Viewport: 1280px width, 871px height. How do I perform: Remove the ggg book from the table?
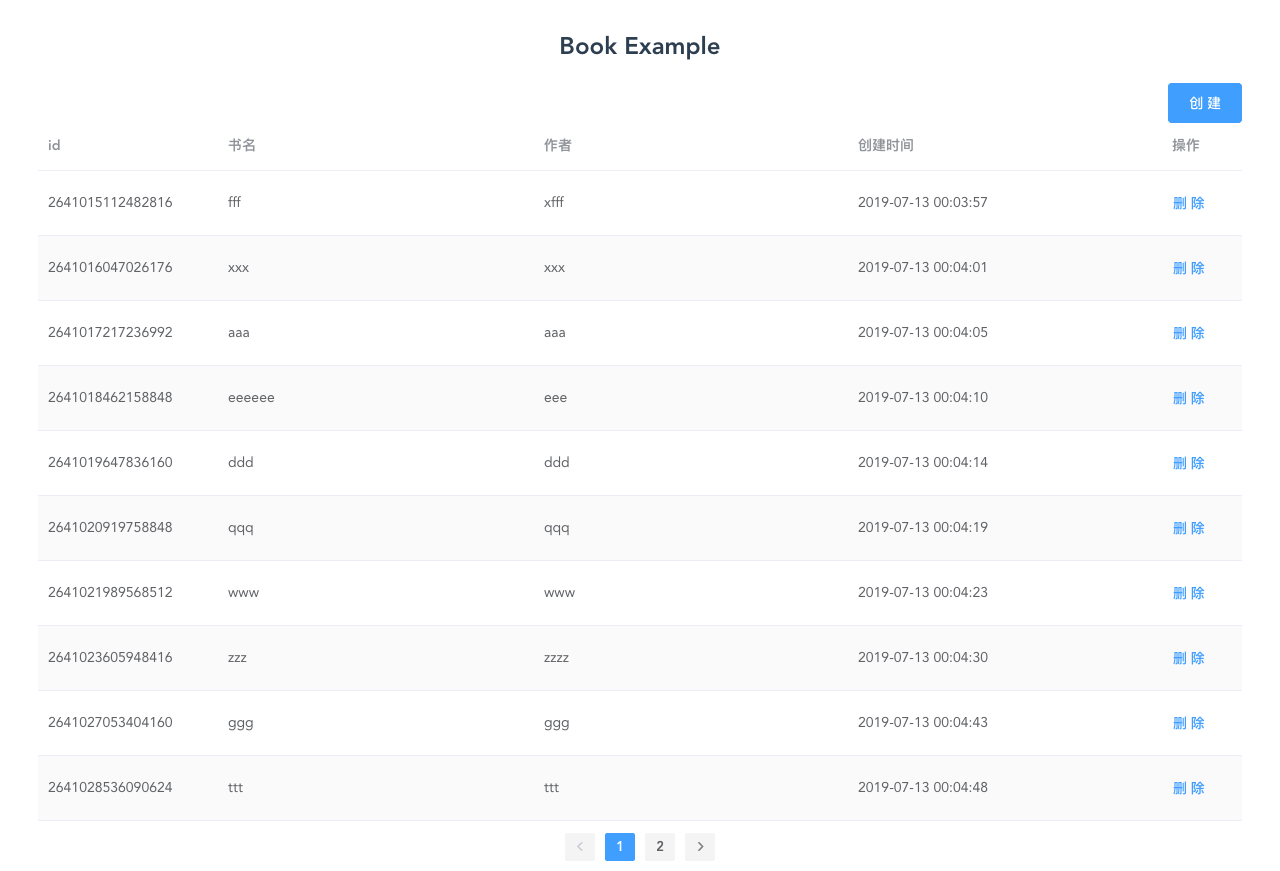tap(1188, 722)
